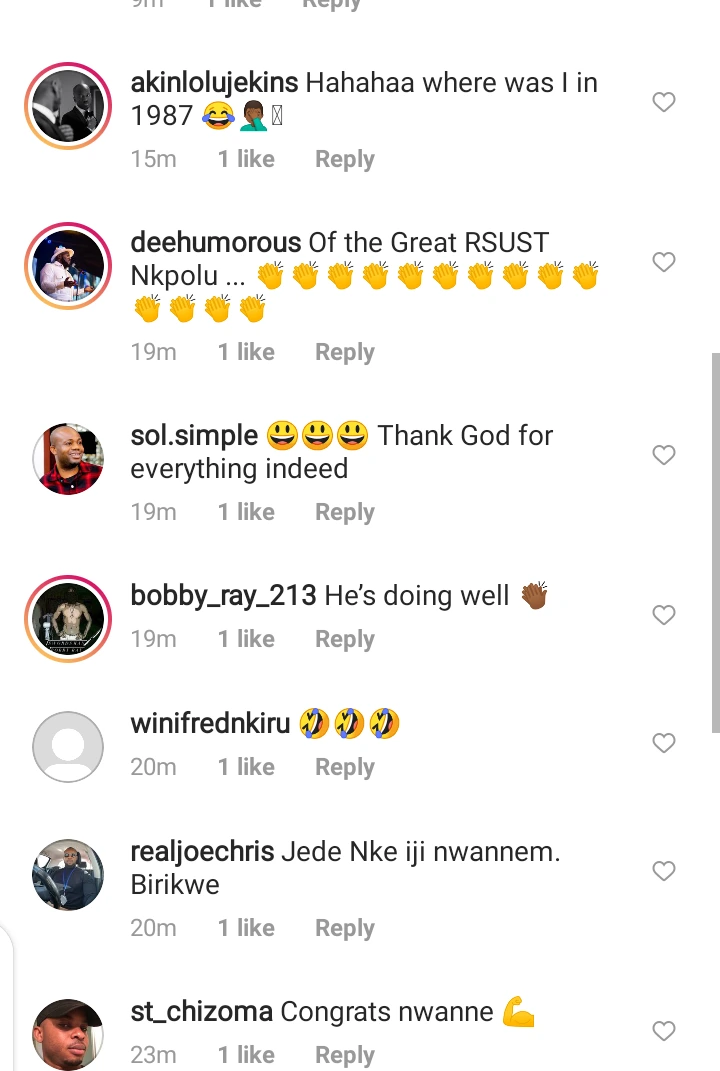
Task: Click the comments scrollbar
Action: point(715,540)
